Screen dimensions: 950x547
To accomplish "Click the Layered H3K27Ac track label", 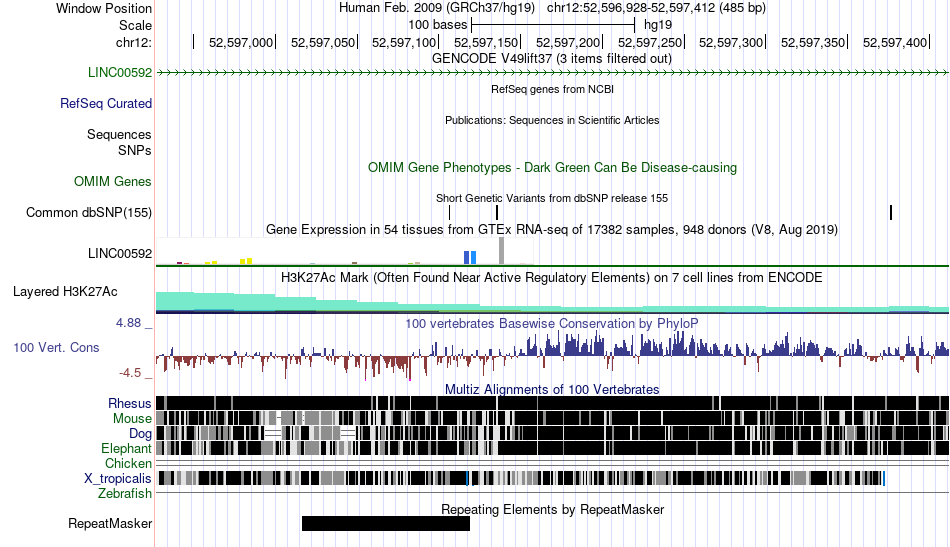I will click(x=65, y=291).
